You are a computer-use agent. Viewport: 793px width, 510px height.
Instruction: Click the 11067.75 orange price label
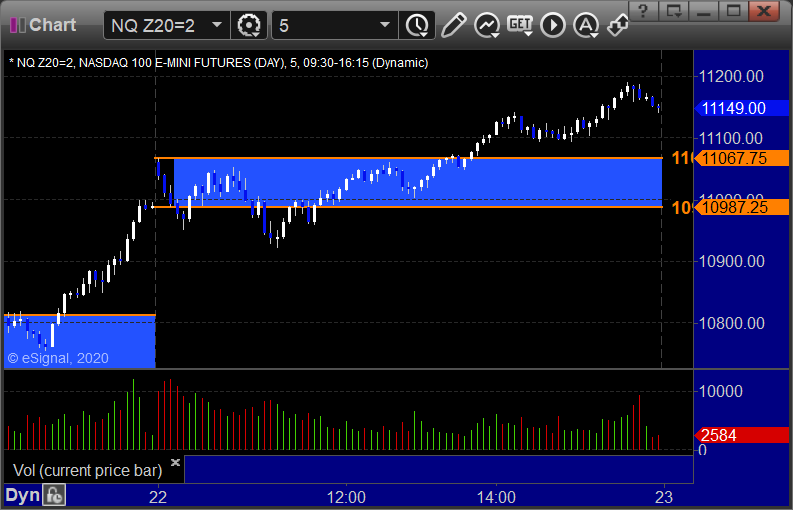[741, 158]
